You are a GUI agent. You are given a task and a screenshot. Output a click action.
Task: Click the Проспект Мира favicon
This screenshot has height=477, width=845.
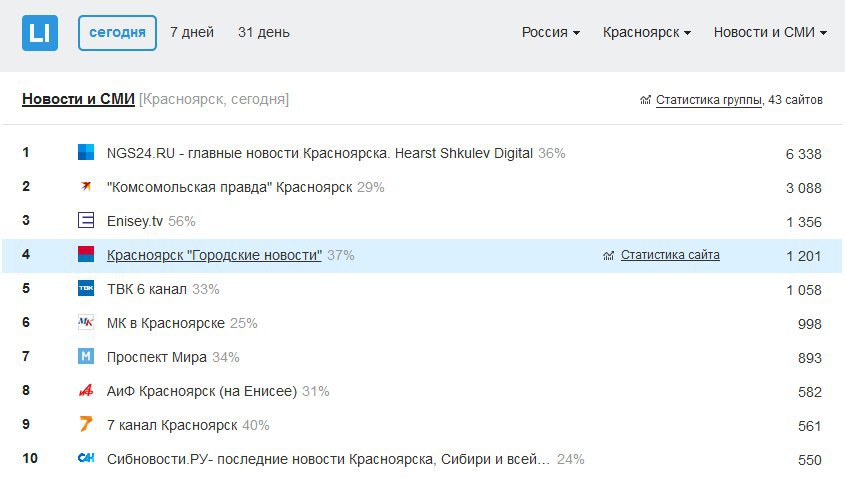86,357
